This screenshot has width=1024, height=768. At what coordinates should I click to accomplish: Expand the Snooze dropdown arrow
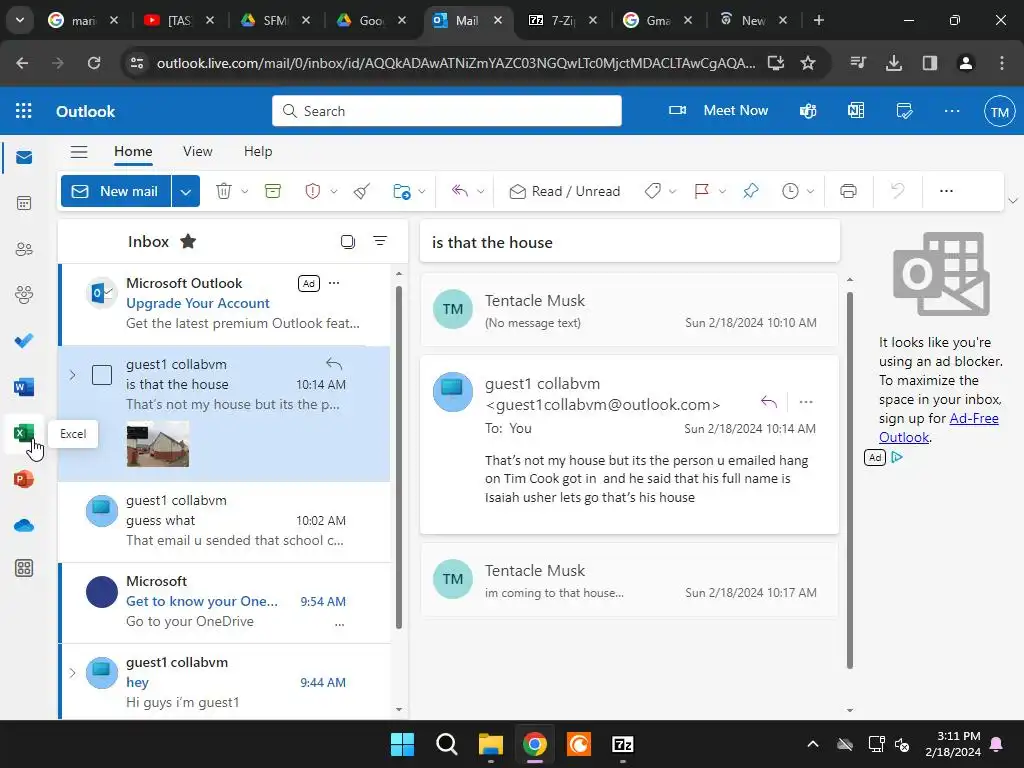tap(810, 191)
